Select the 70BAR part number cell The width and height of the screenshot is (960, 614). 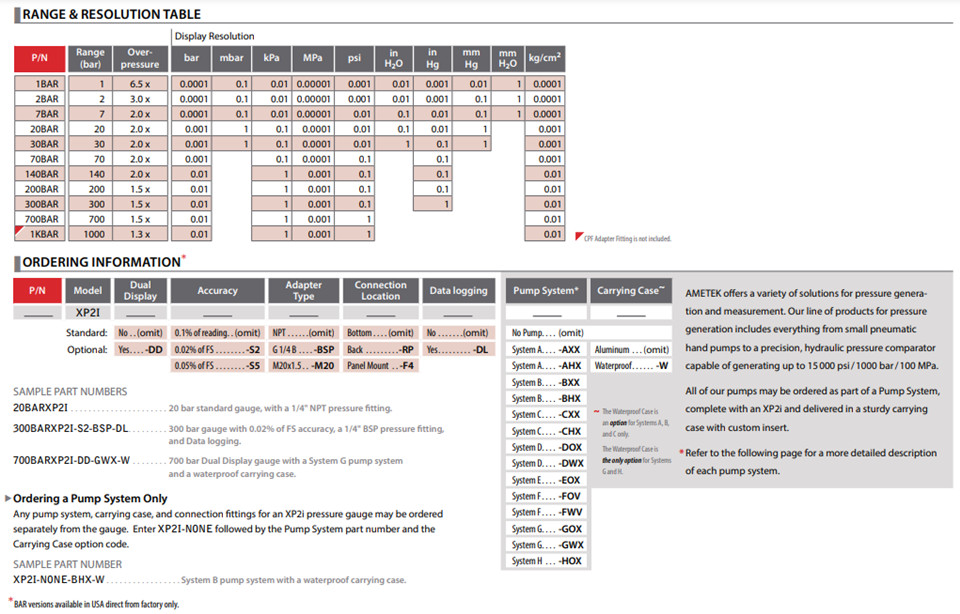(x=39, y=159)
